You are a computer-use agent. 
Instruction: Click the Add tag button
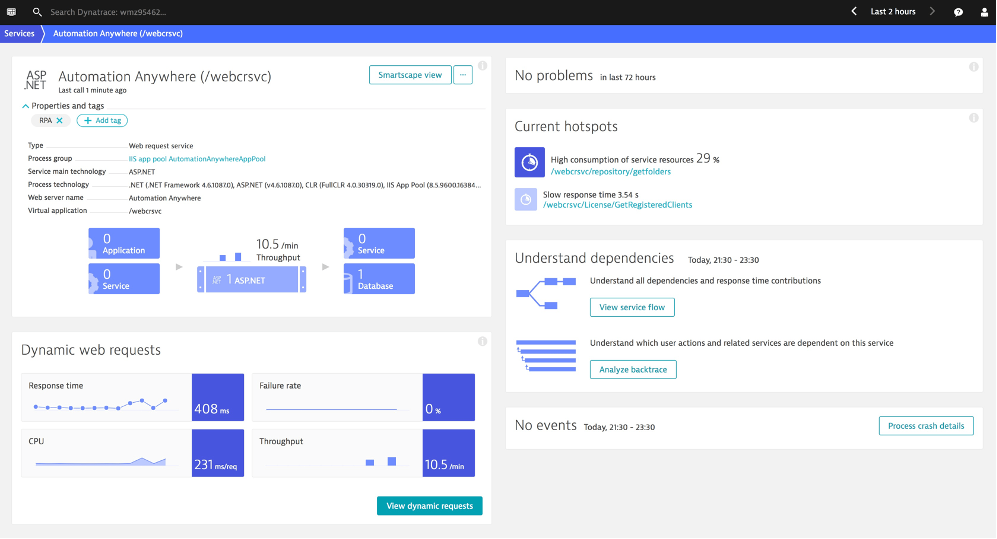[x=102, y=121]
